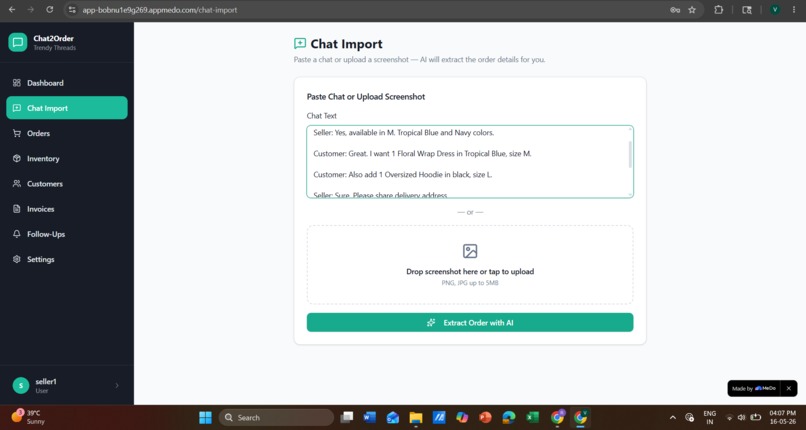Reload the page

[x=49, y=10]
